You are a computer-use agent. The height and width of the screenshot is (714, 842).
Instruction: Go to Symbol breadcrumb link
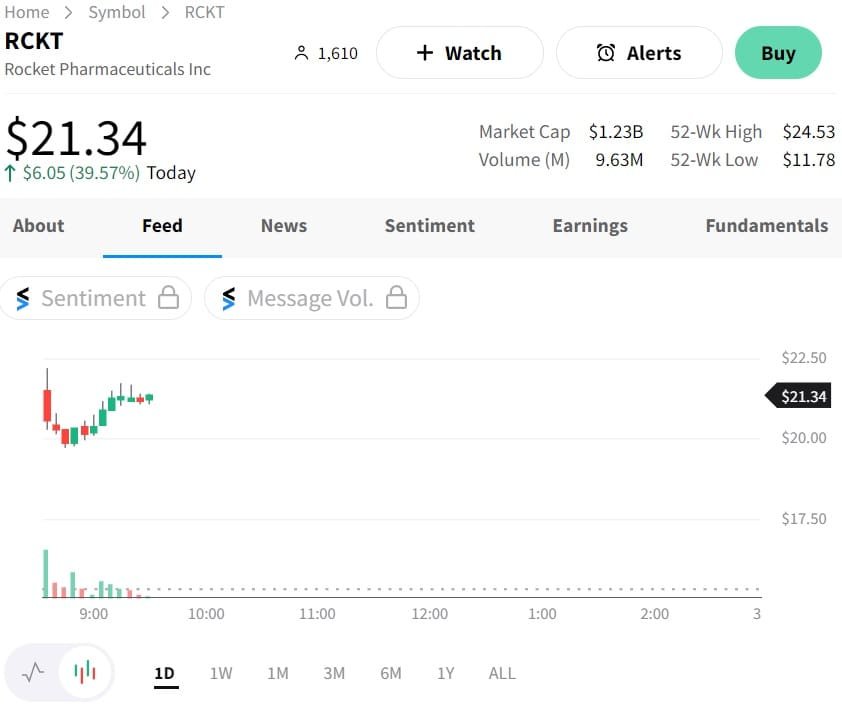(x=117, y=12)
